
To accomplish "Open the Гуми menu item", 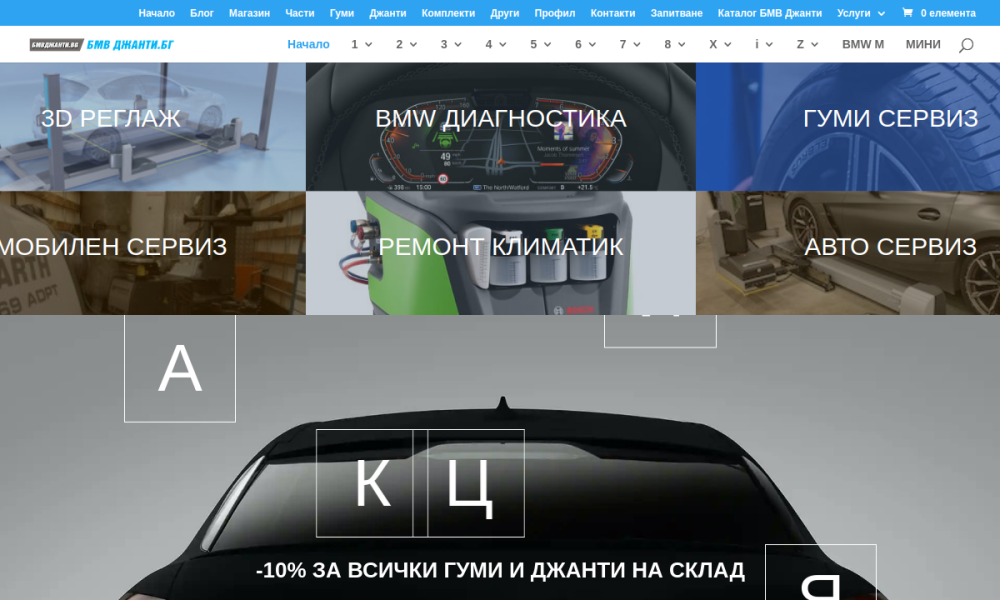I will pyautogui.click(x=342, y=13).
